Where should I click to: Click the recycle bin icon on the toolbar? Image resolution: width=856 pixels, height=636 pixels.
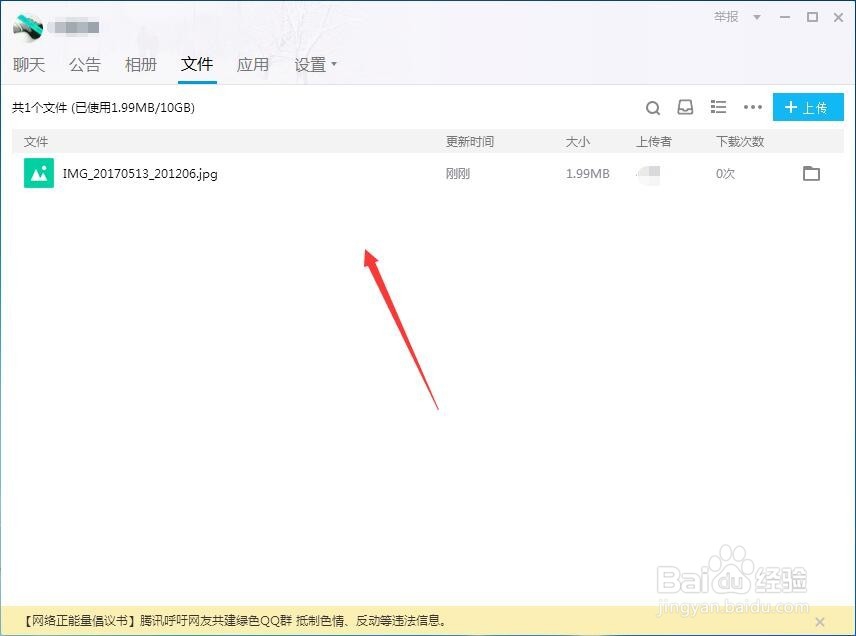685,107
